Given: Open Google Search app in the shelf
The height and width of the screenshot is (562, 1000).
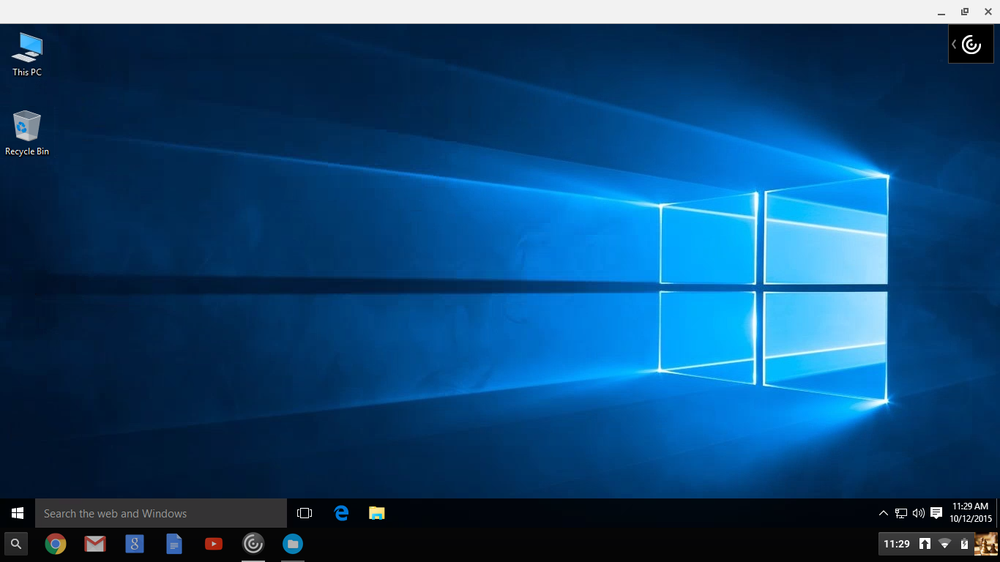Looking at the screenshot, I should click(135, 544).
